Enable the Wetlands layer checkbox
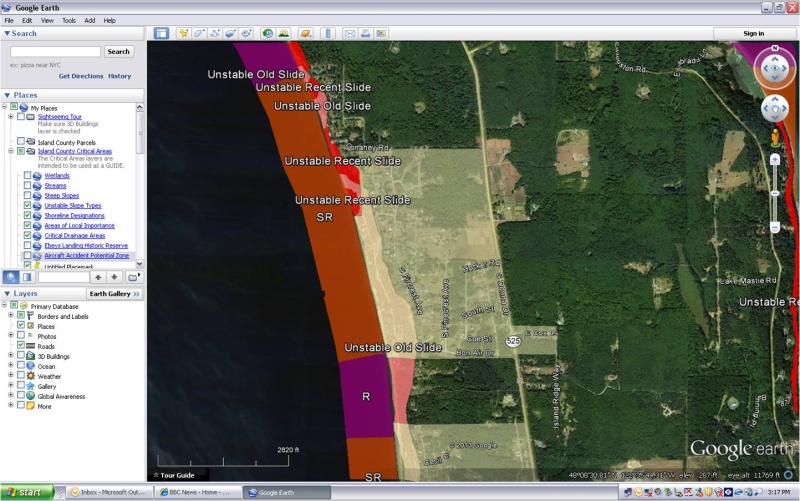This screenshot has width=800, height=501. click(28, 176)
